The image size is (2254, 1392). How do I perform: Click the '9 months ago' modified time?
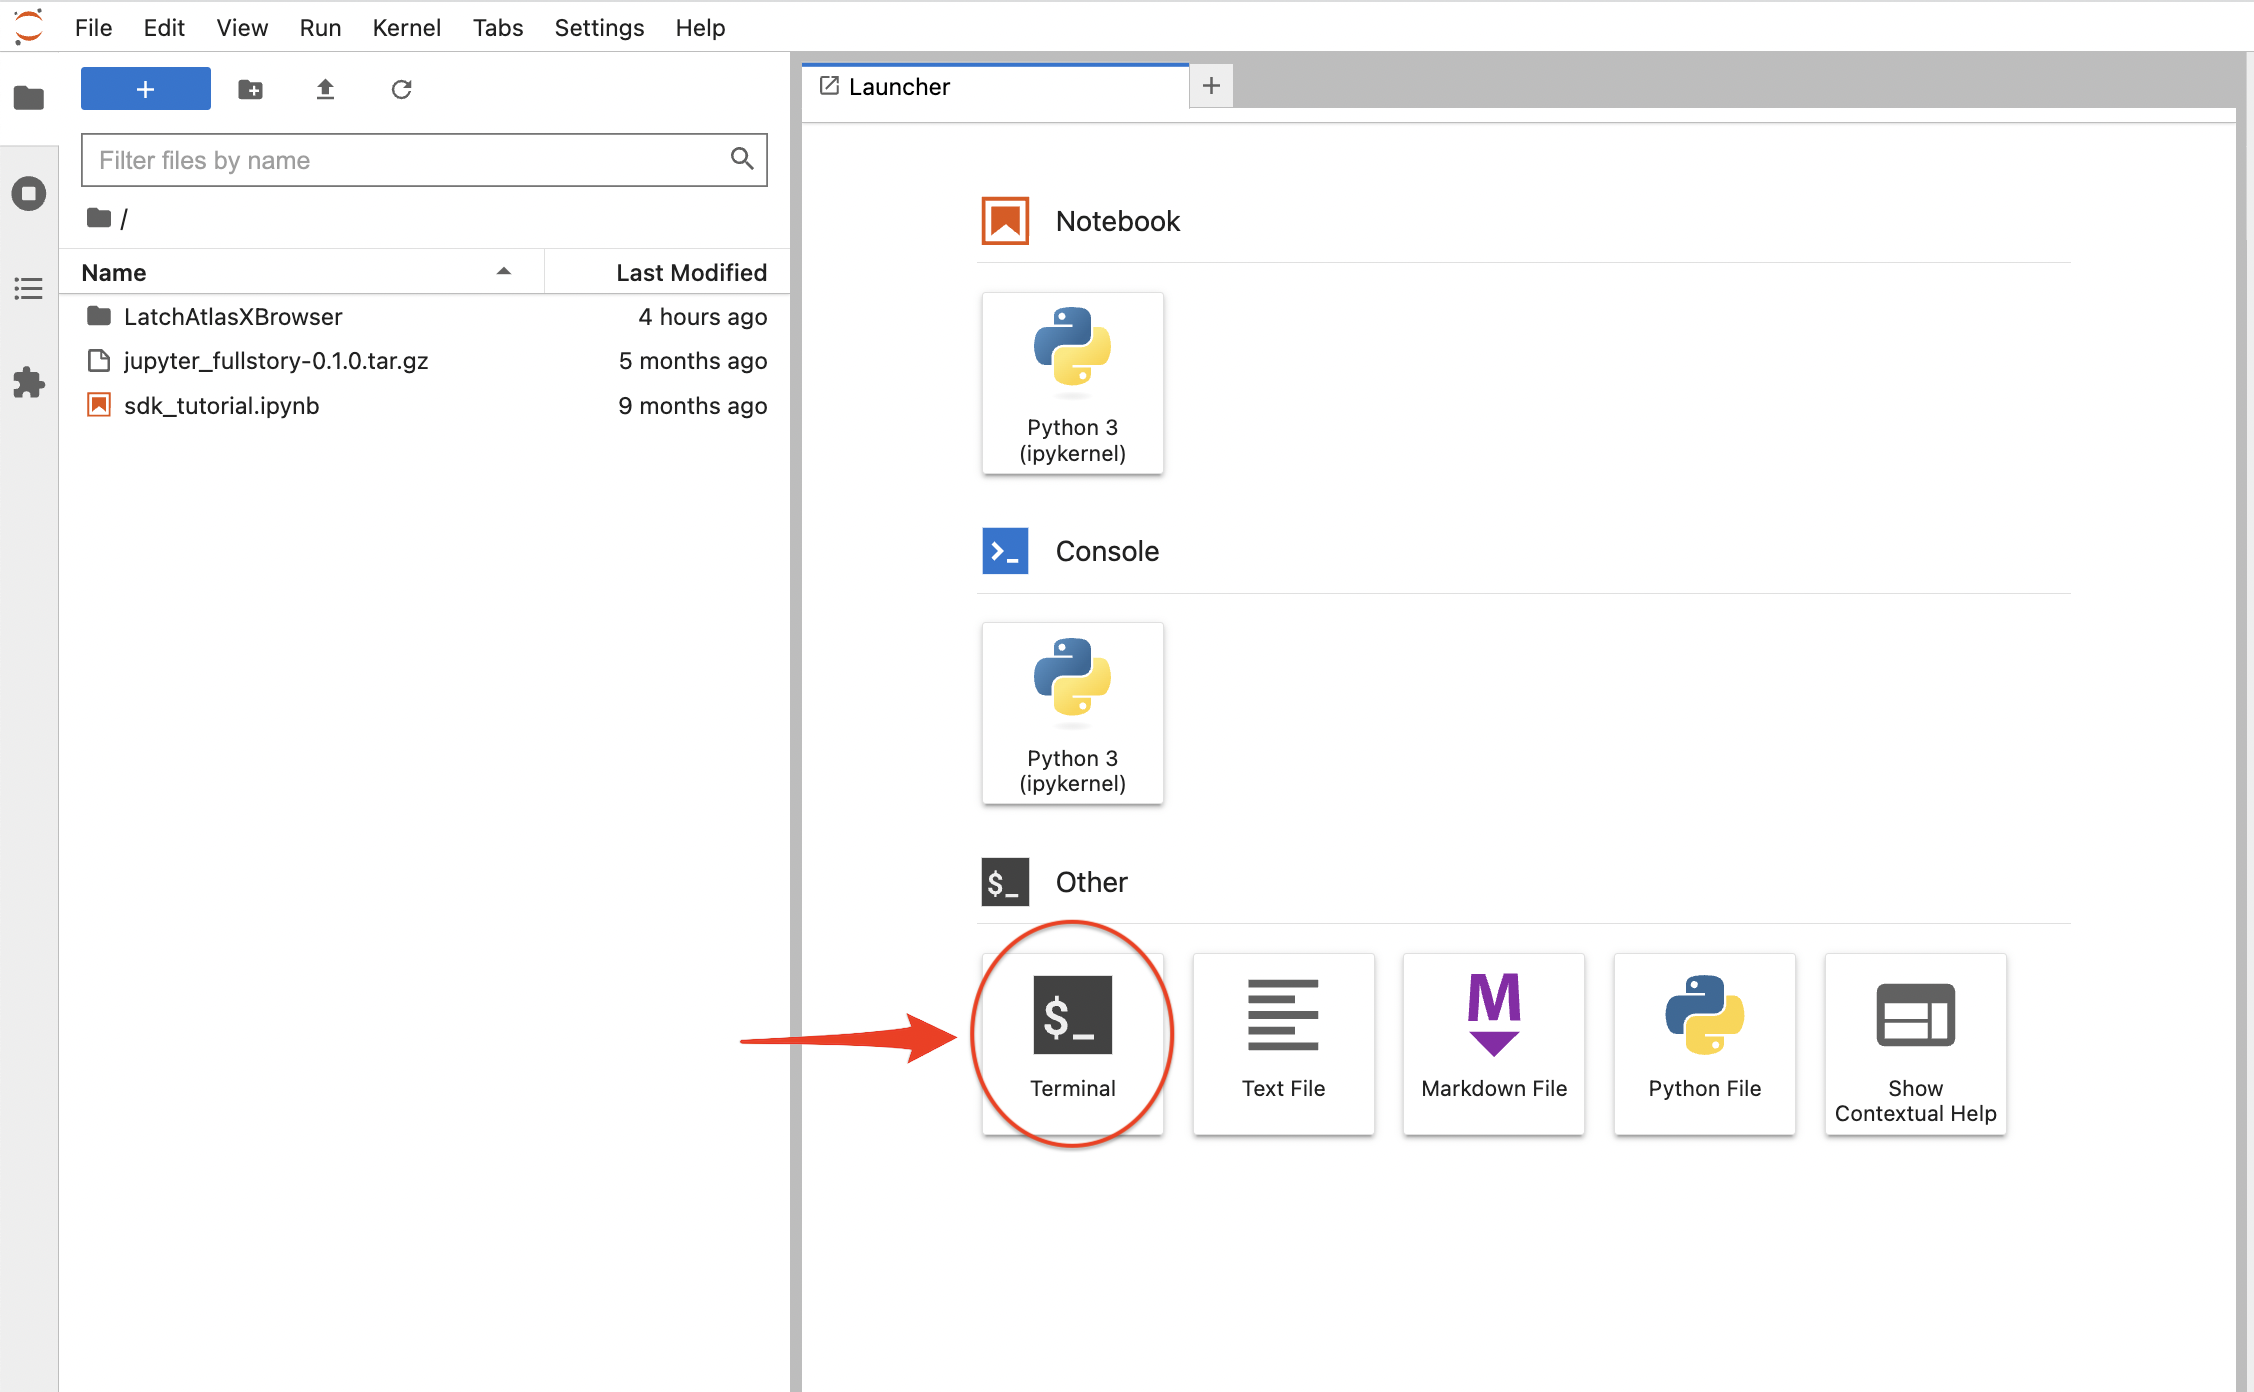coord(693,405)
